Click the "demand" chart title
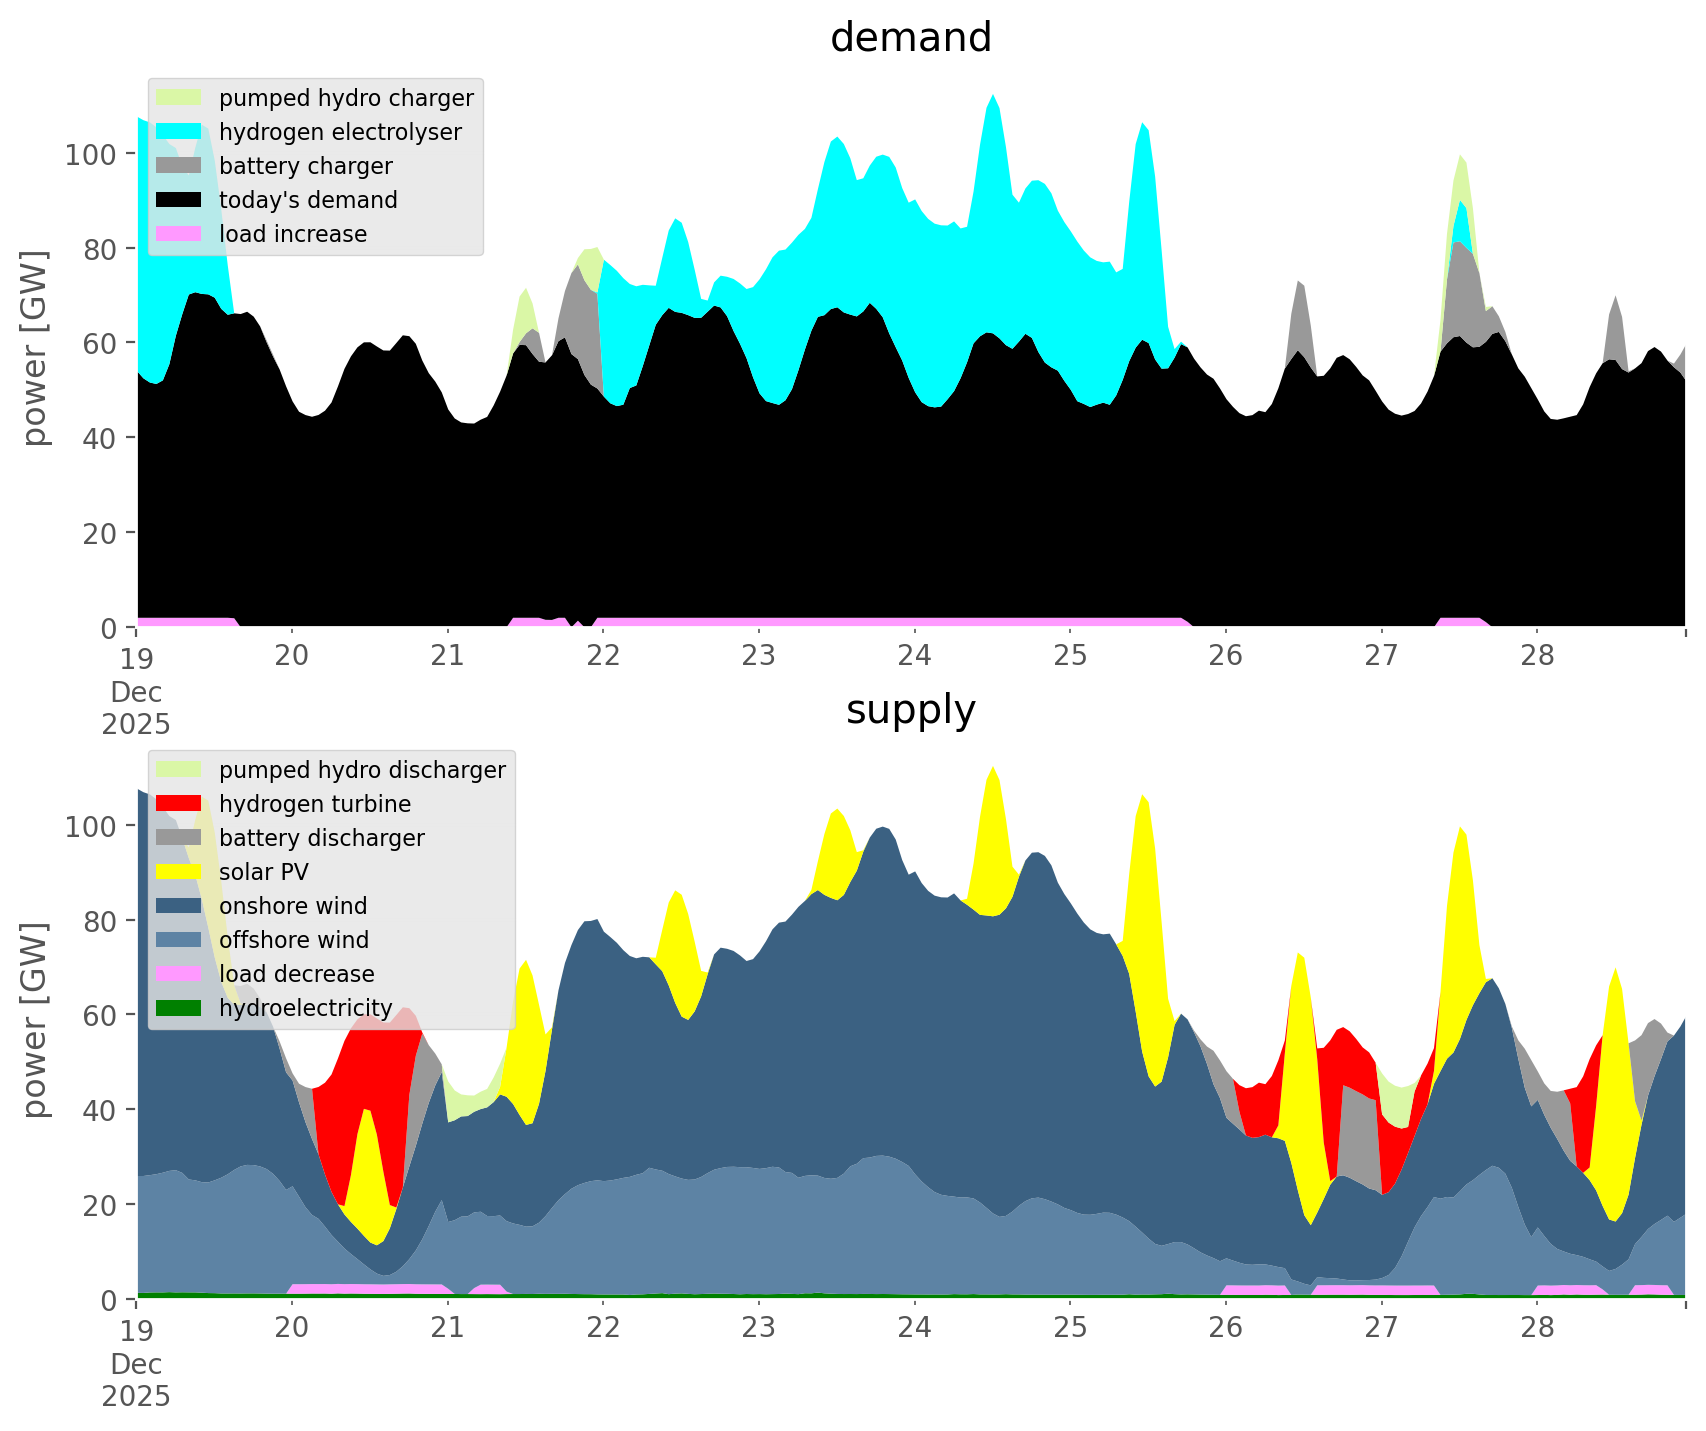1706x1431 pixels. (911, 38)
